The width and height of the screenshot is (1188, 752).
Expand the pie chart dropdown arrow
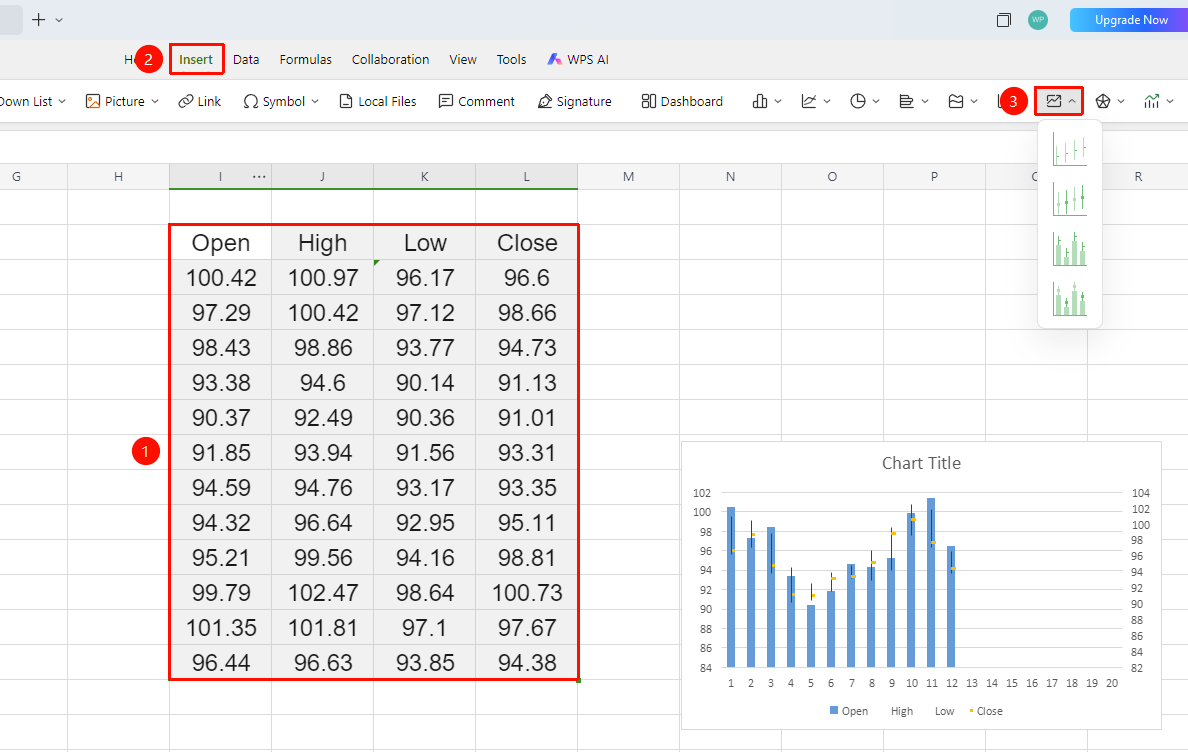[876, 101]
